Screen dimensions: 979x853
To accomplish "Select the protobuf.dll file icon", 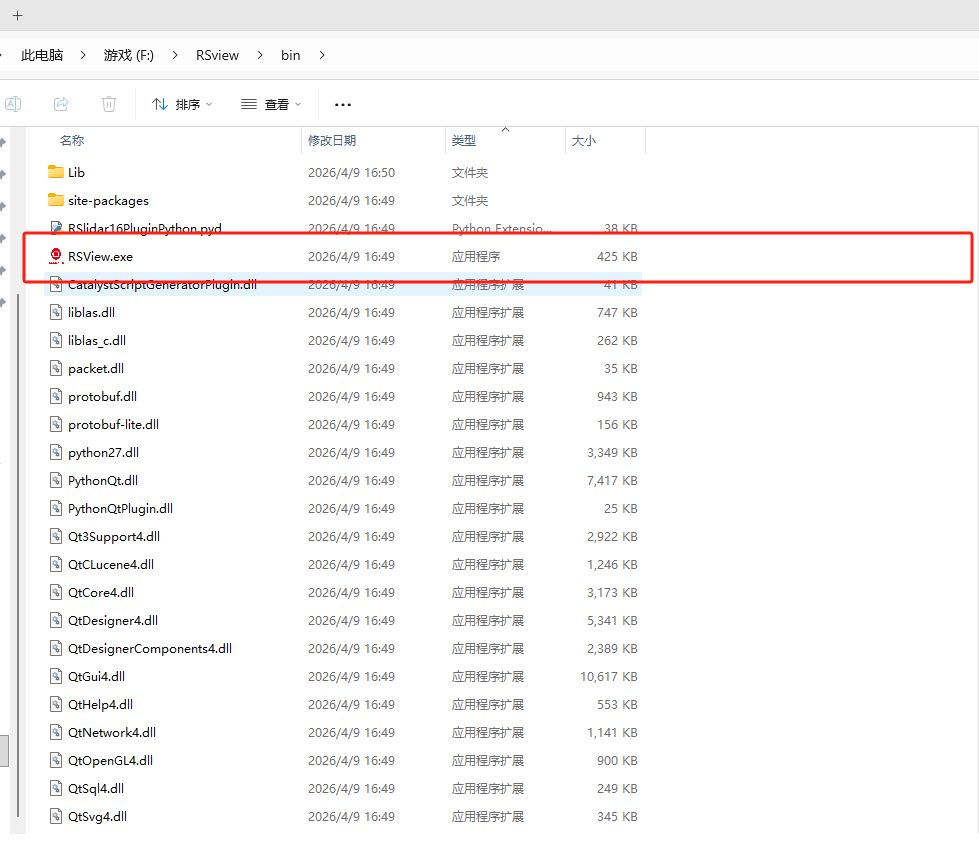I will pyautogui.click(x=56, y=397).
